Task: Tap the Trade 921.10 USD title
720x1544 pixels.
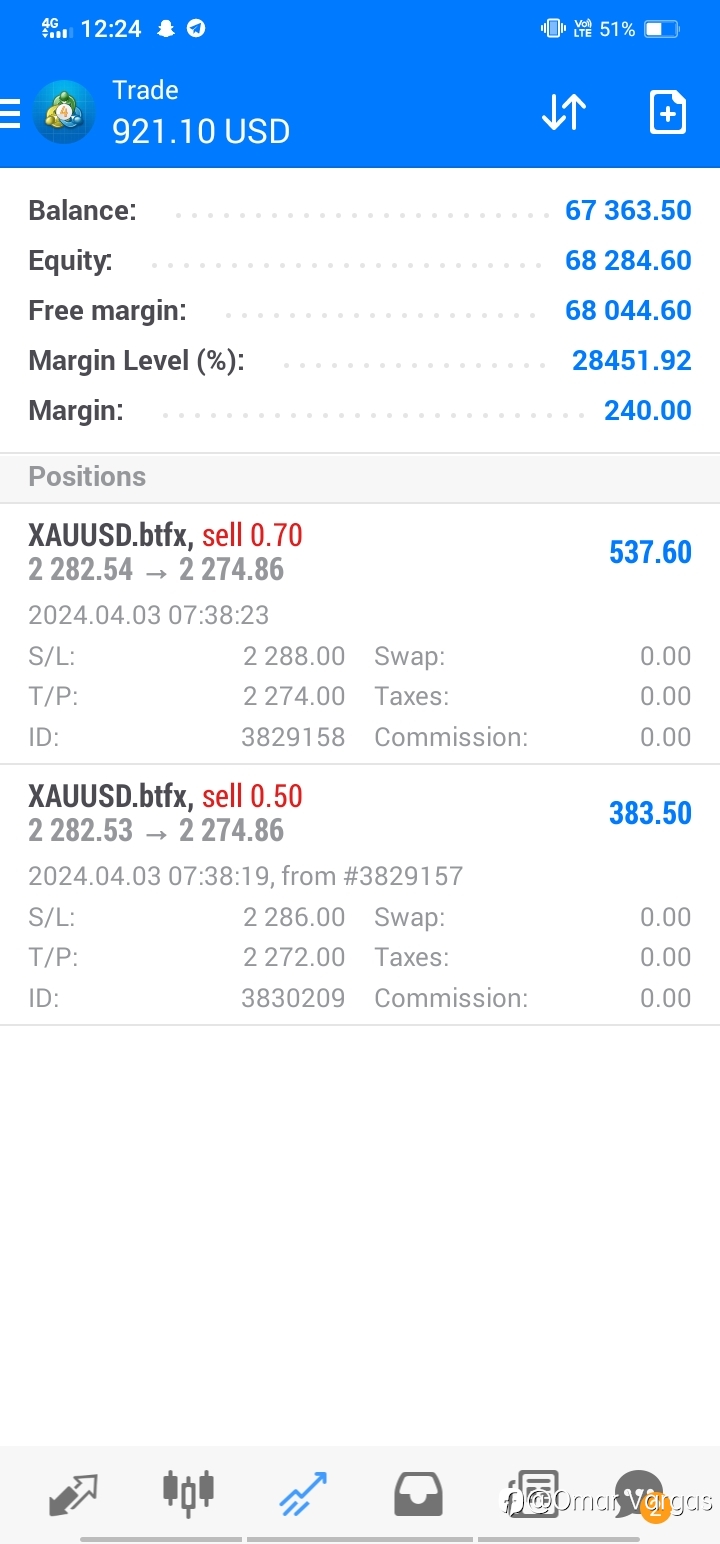Action: (x=200, y=112)
